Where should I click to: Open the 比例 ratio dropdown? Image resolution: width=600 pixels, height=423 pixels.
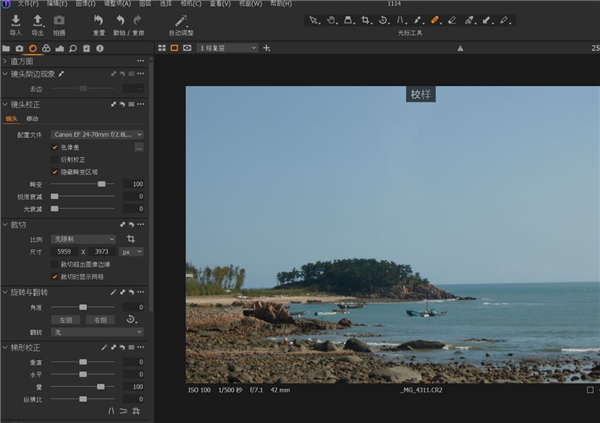(83, 239)
